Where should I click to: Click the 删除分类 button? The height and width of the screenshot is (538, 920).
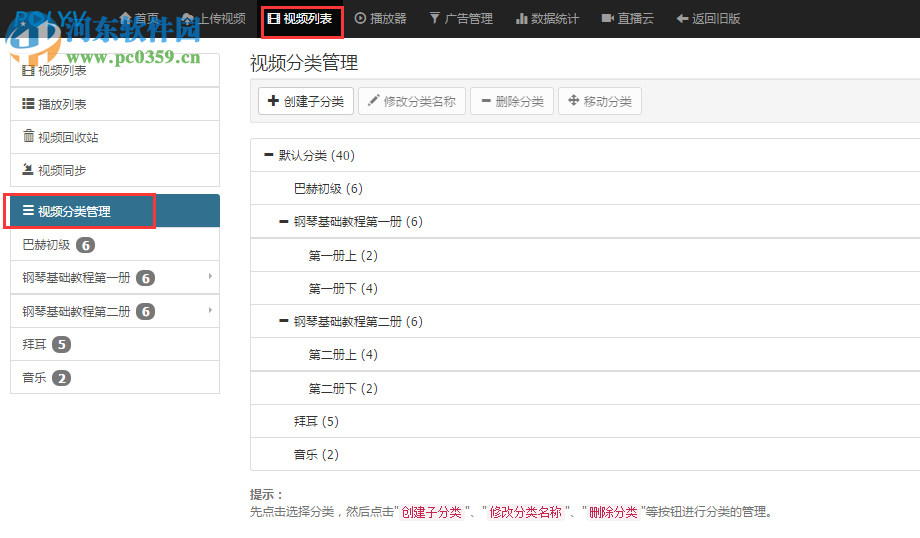click(x=512, y=101)
